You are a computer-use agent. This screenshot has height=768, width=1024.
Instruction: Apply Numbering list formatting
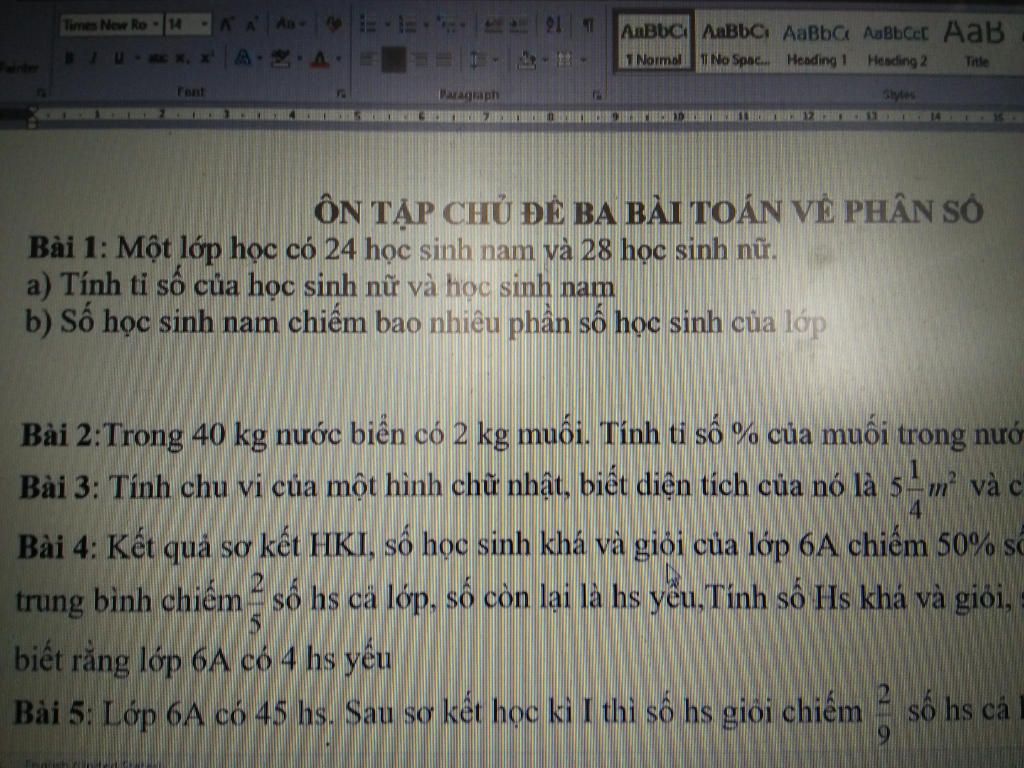click(x=408, y=25)
